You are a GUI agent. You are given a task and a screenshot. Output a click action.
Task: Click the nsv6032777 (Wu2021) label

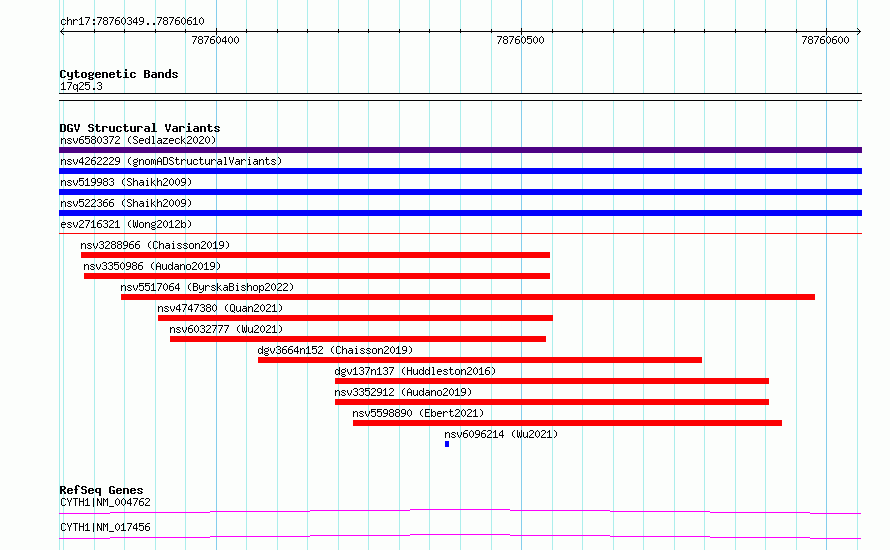(226, 329)
